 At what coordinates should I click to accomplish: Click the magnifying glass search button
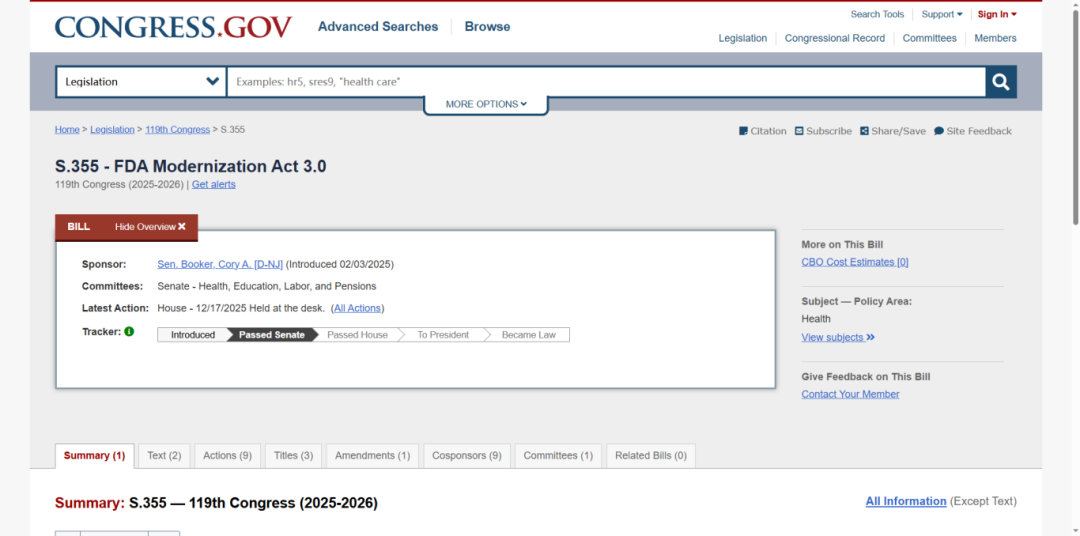(1000, 82)
